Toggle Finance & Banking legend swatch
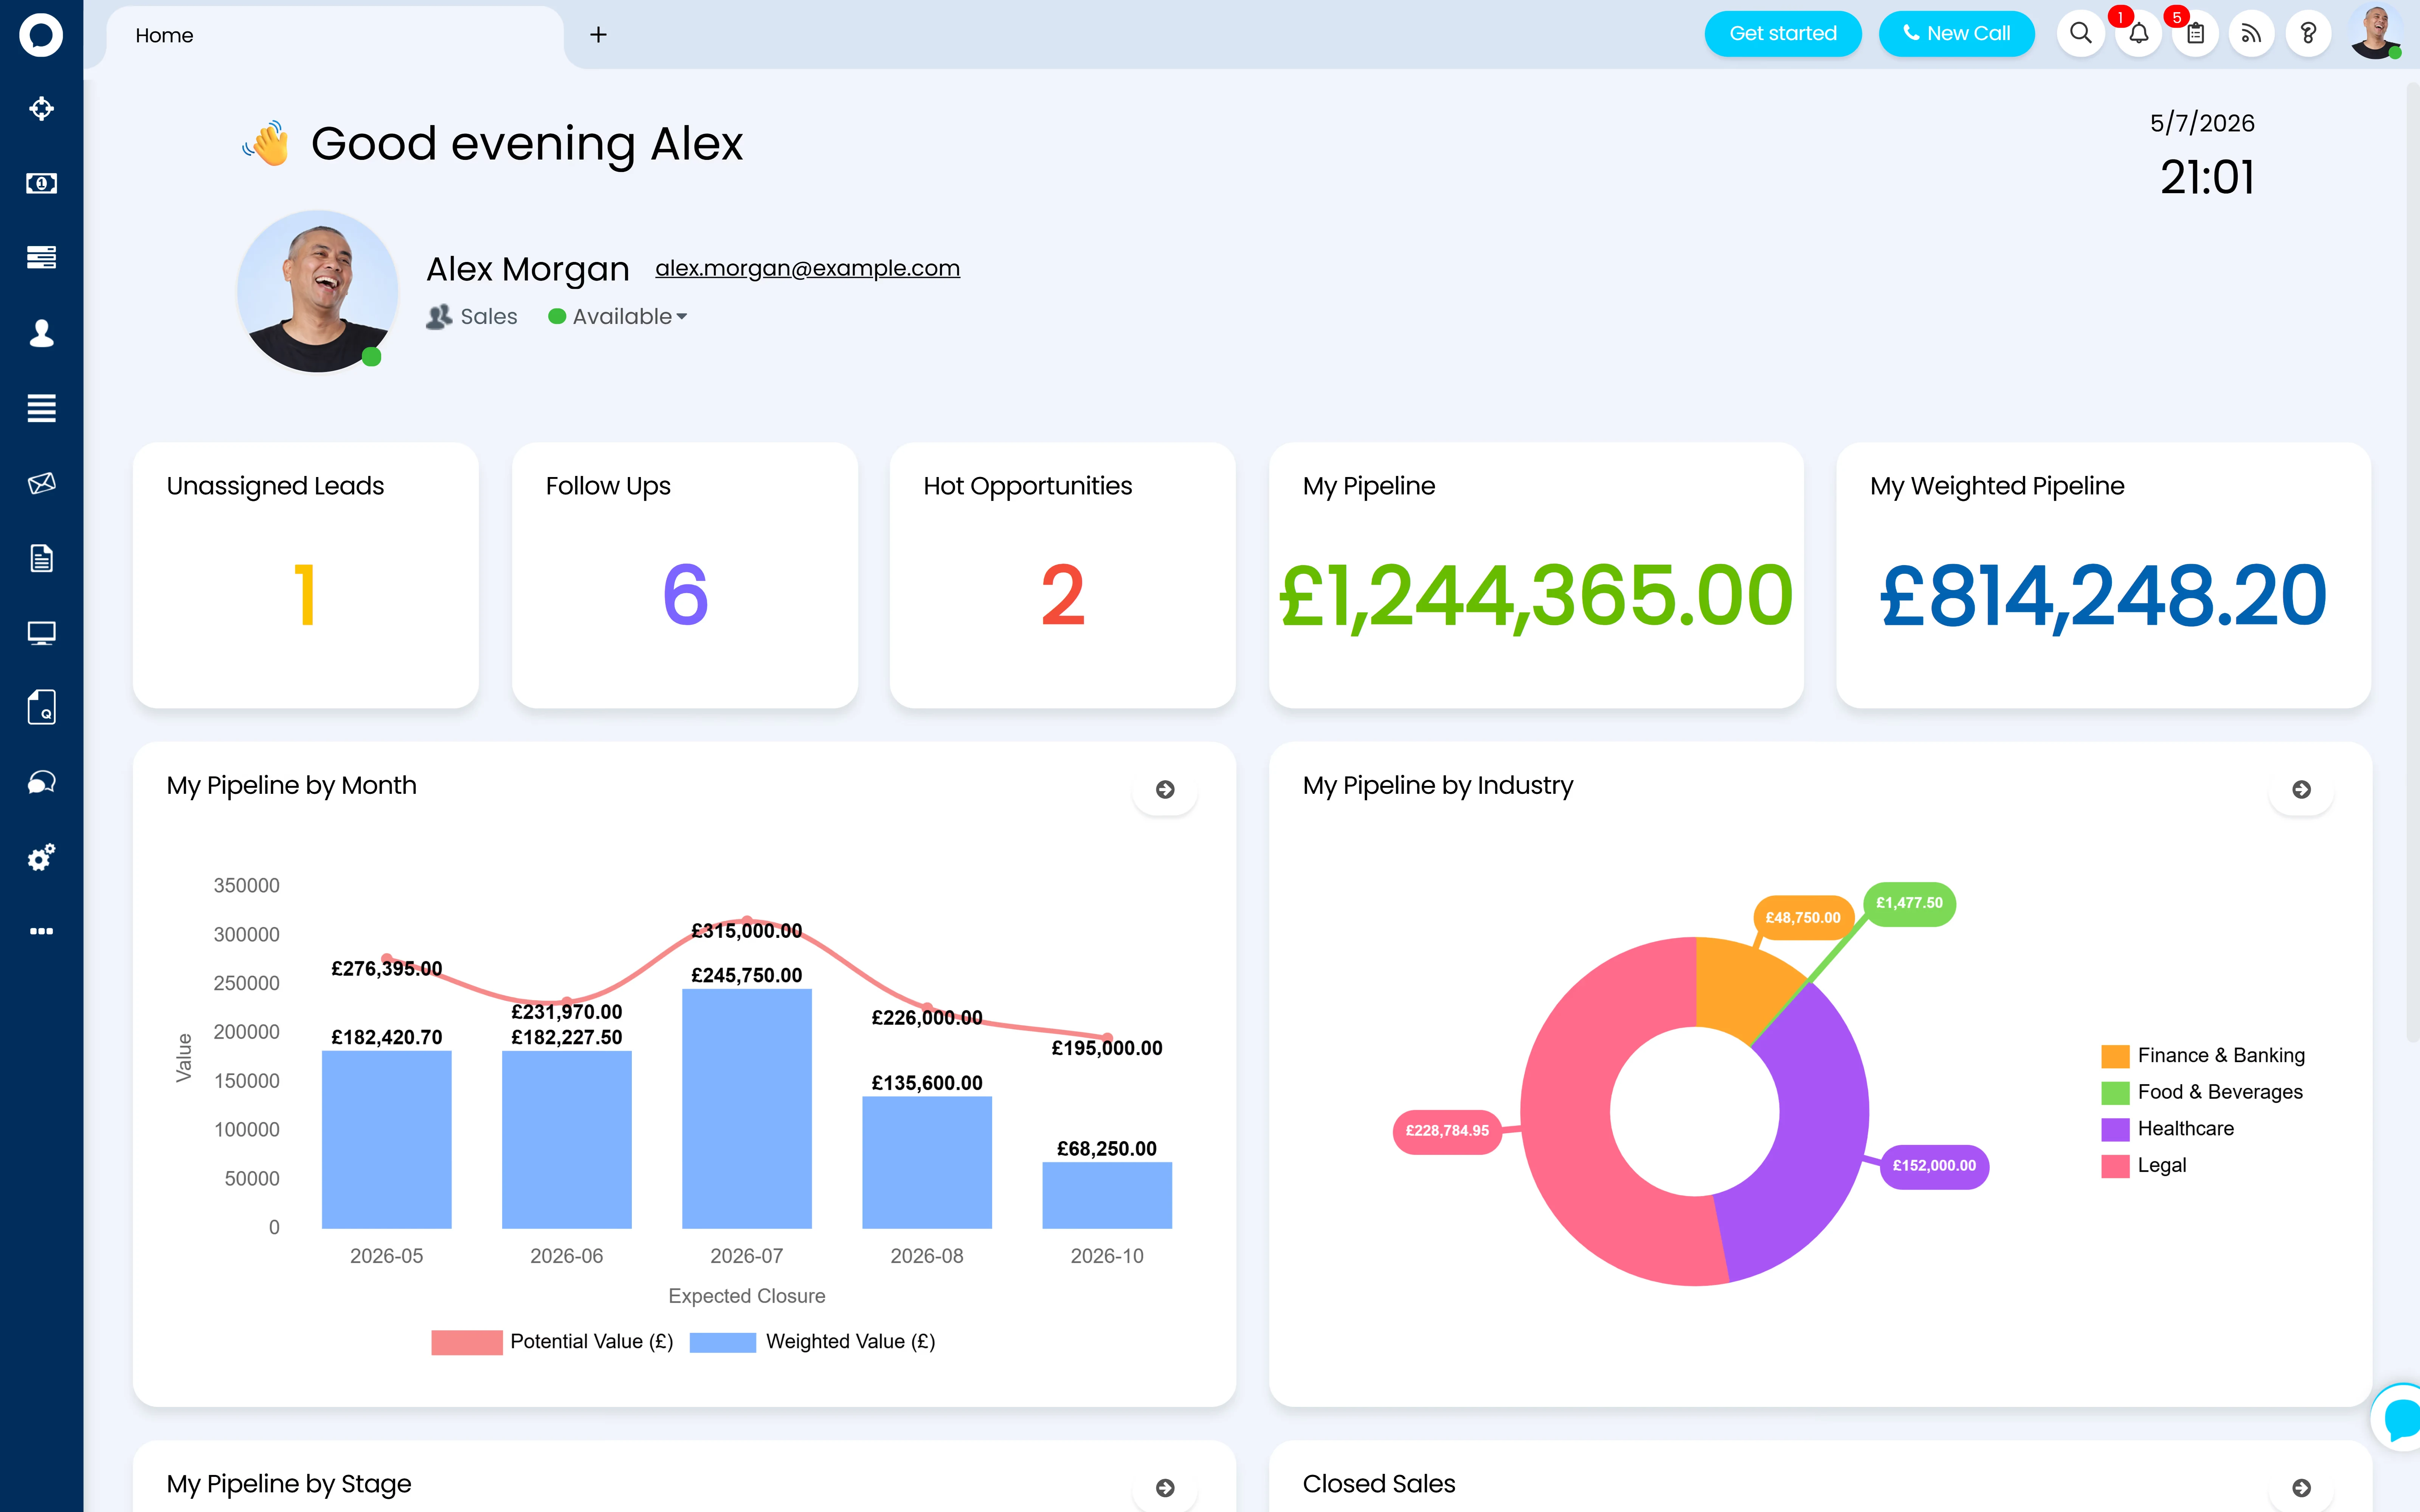Image resolution: width=2420 pixels, height=1512 pixels. [2115, 1056]
